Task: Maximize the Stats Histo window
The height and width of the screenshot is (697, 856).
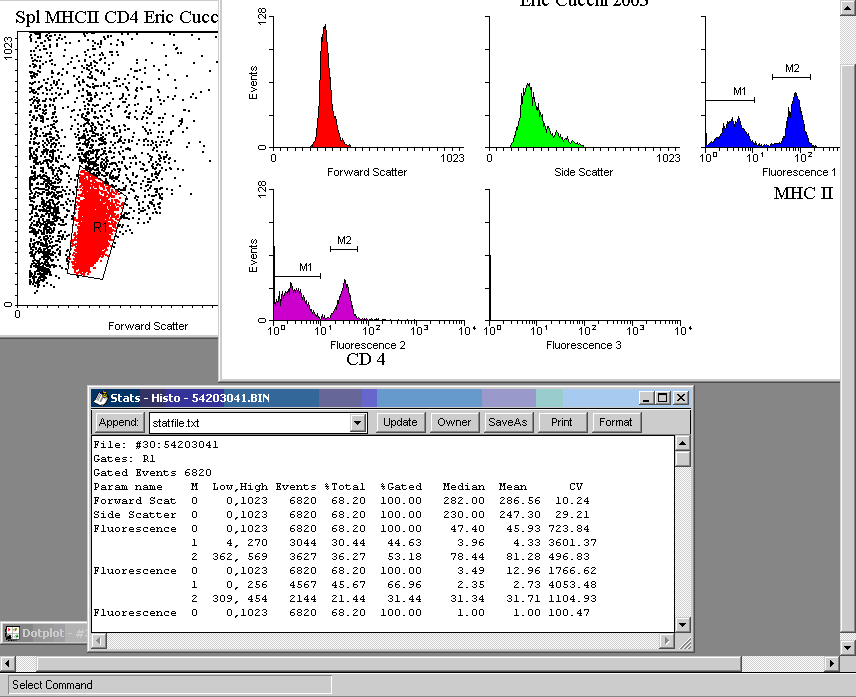Action: 663,397
